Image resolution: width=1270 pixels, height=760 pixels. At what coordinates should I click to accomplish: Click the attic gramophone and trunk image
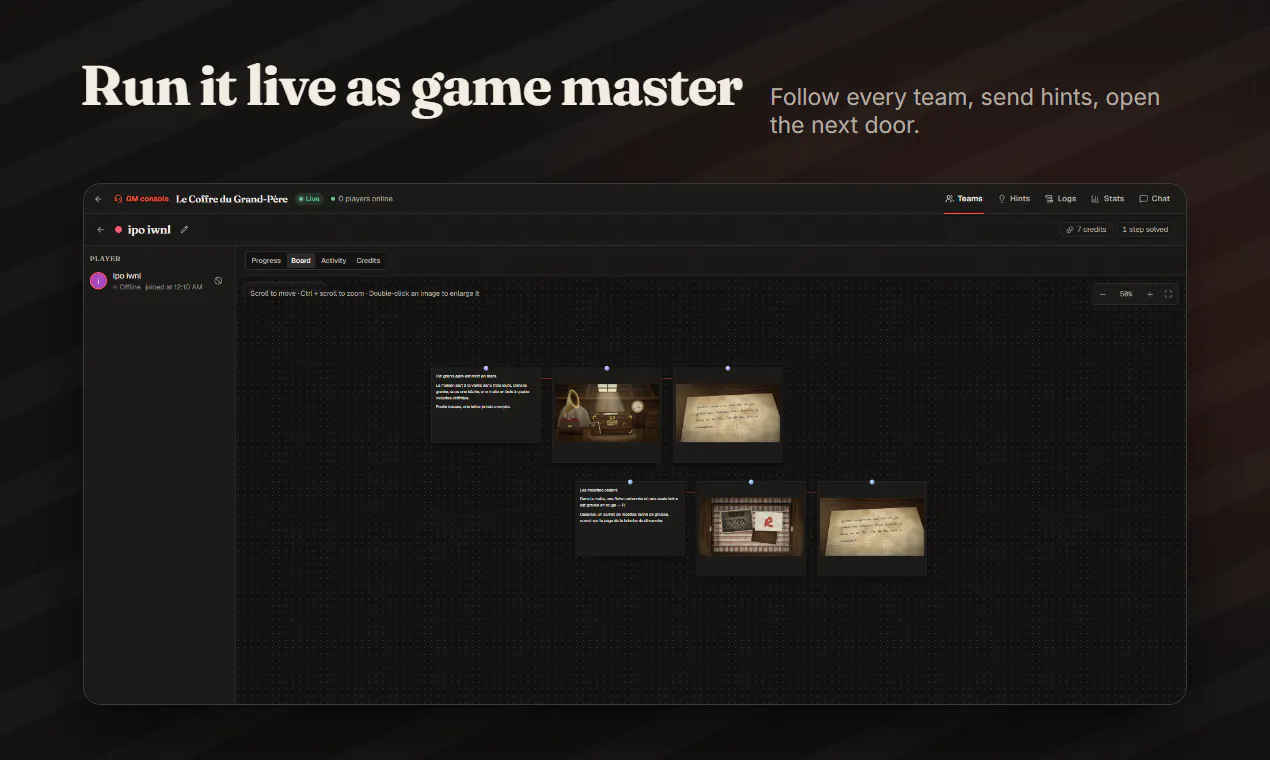click(607, 412)
